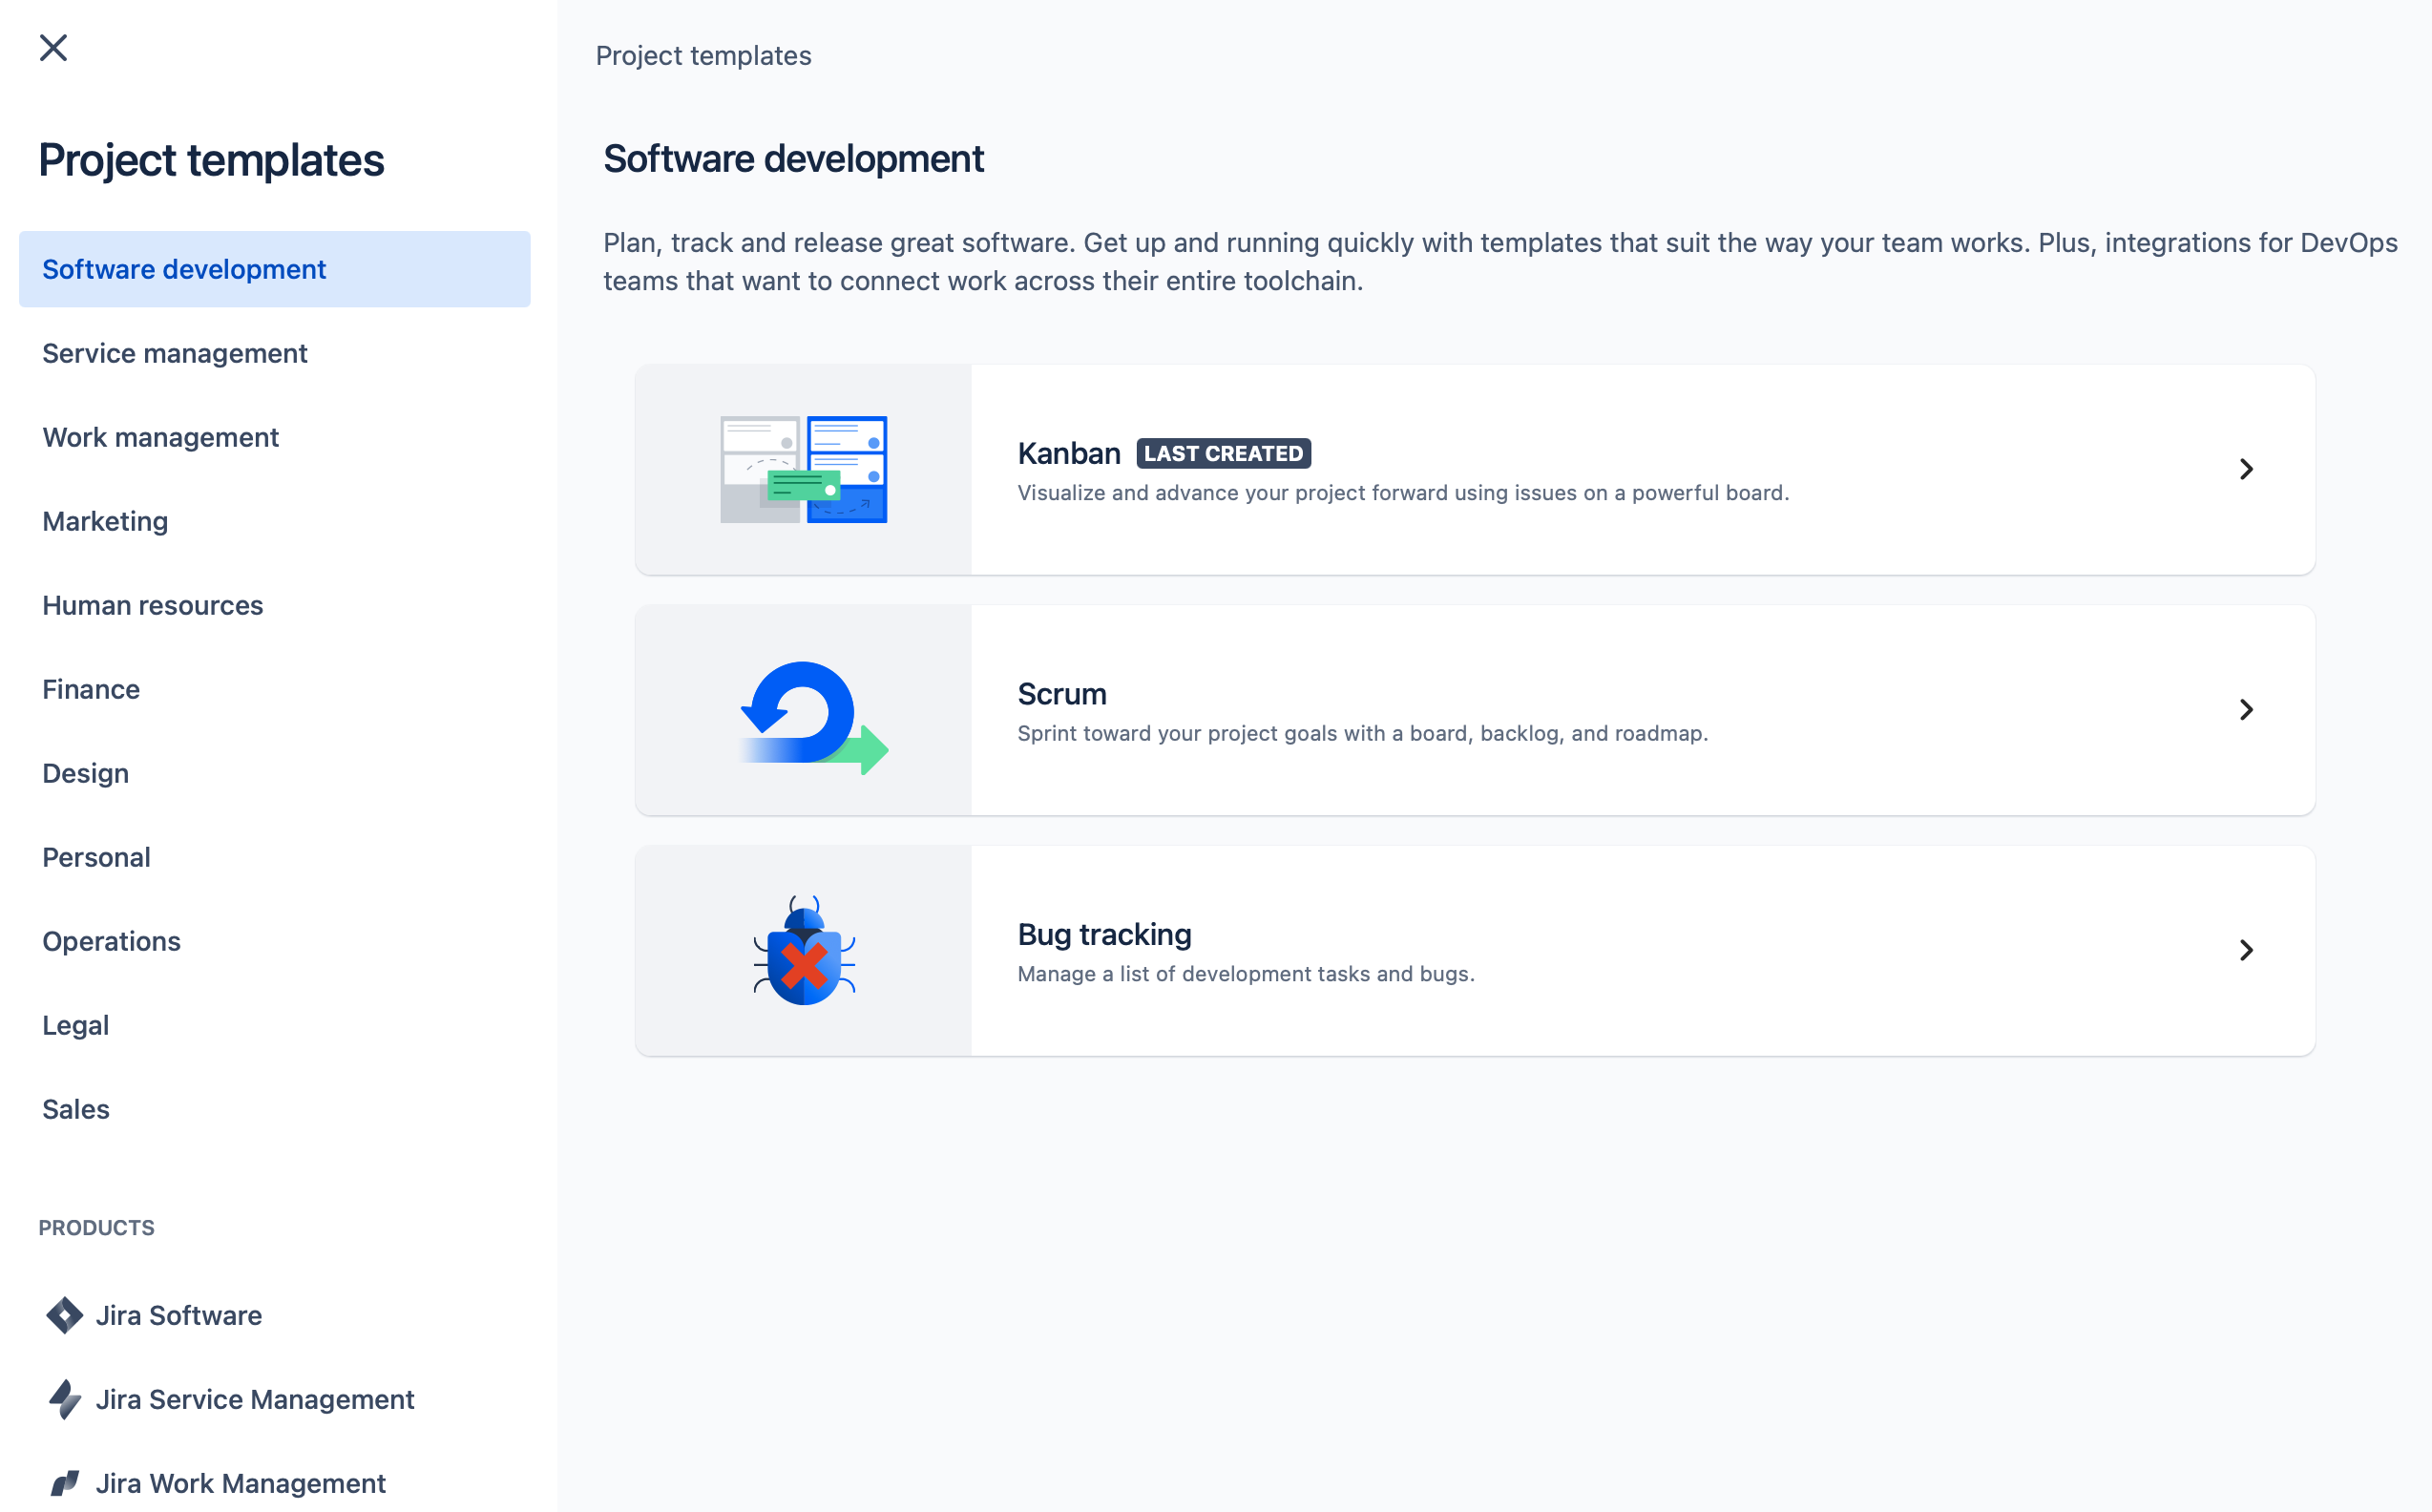Click the LAST CREATED badge
2432x1512 pixels.
1223,453
